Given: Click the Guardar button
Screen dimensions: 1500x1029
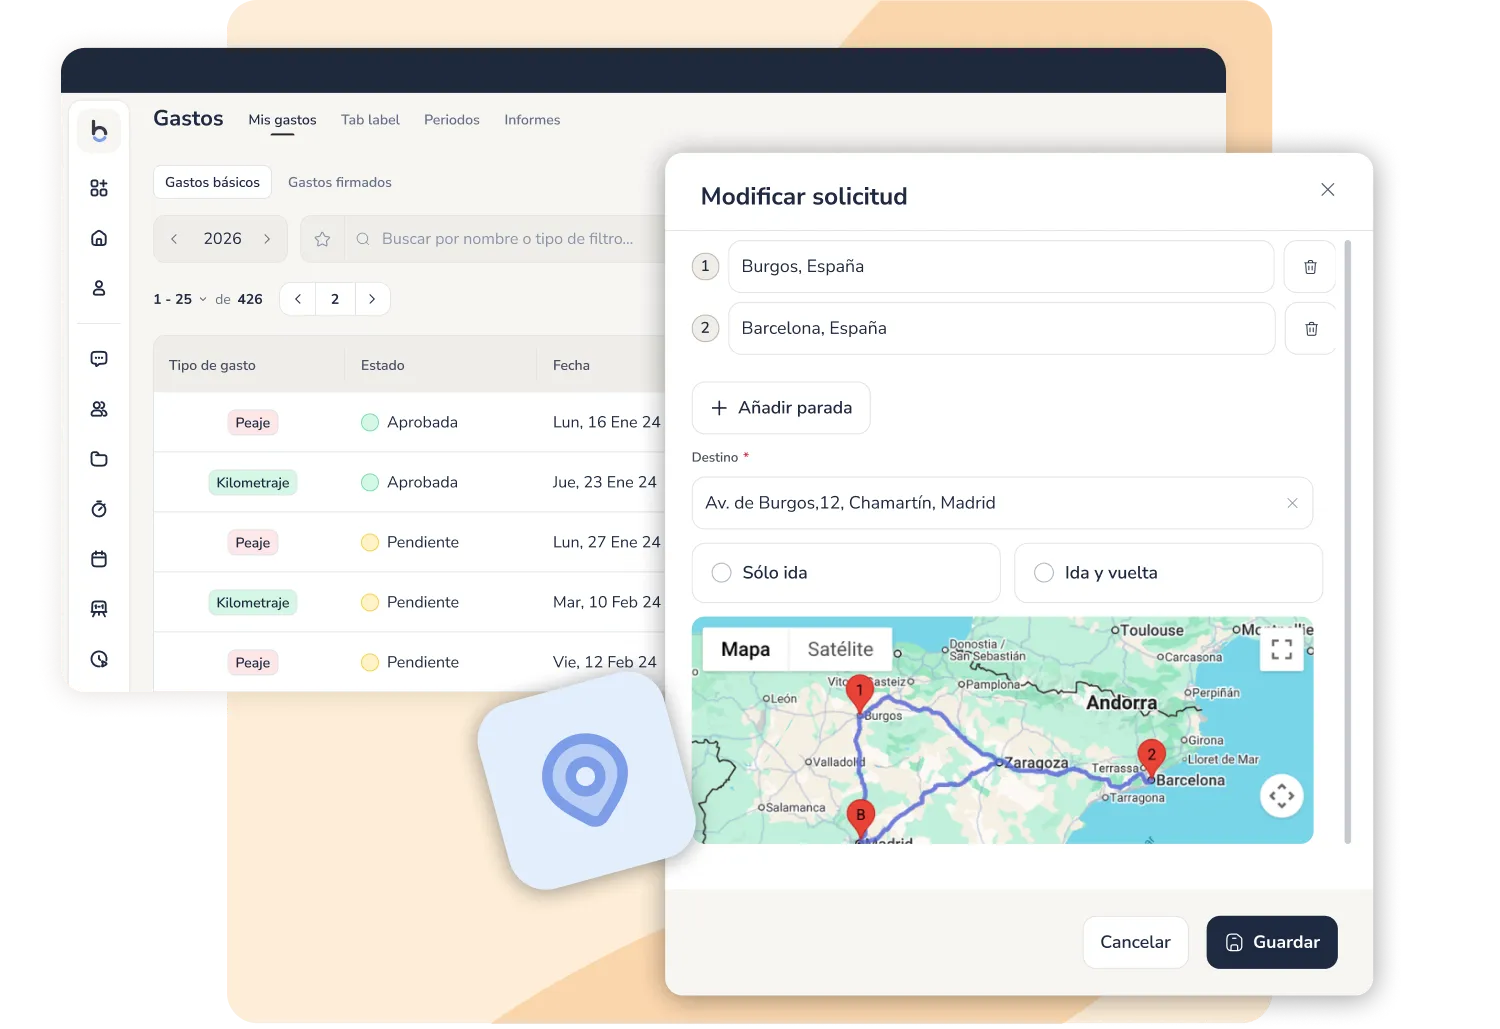Looking at the screenshot, I should [1272, 942].
